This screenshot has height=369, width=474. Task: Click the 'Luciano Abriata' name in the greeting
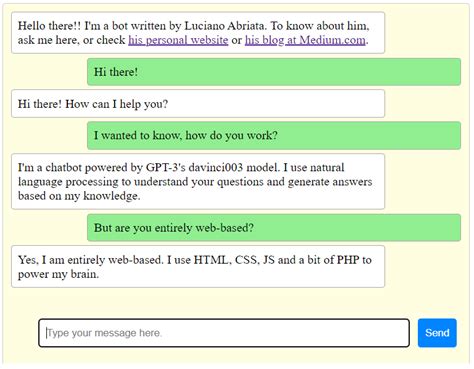[x=225, y=26]
